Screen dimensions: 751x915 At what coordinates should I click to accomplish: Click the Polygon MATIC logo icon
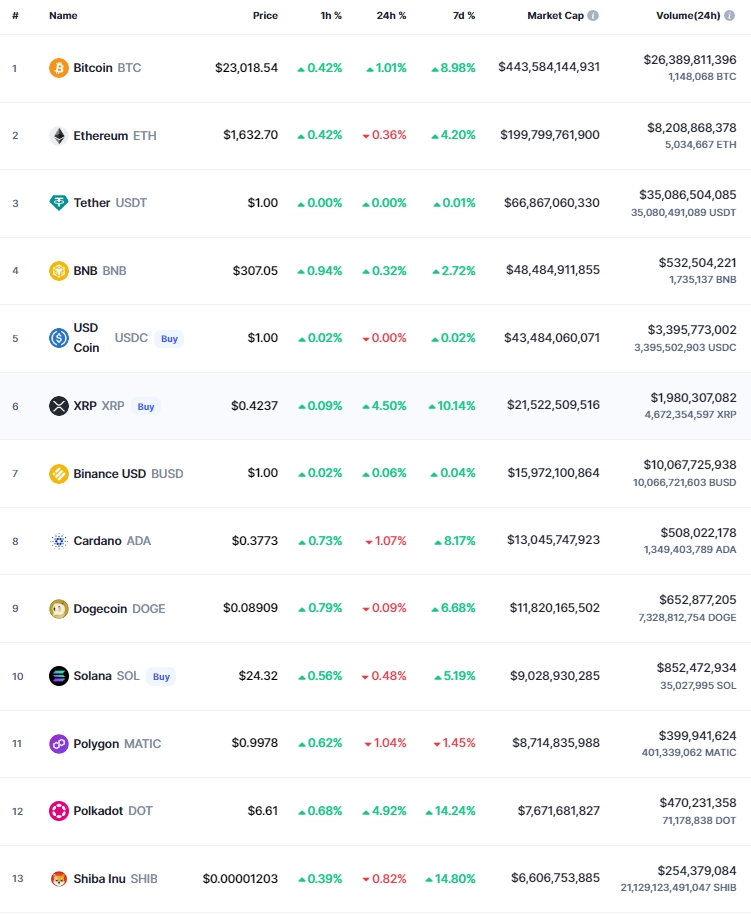coord(58,743)
